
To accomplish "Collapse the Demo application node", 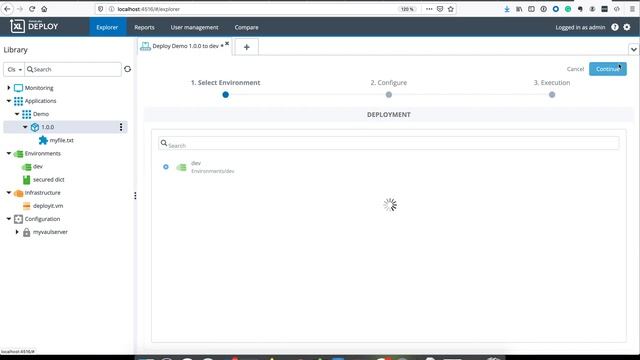I will [x=17, y=114].
